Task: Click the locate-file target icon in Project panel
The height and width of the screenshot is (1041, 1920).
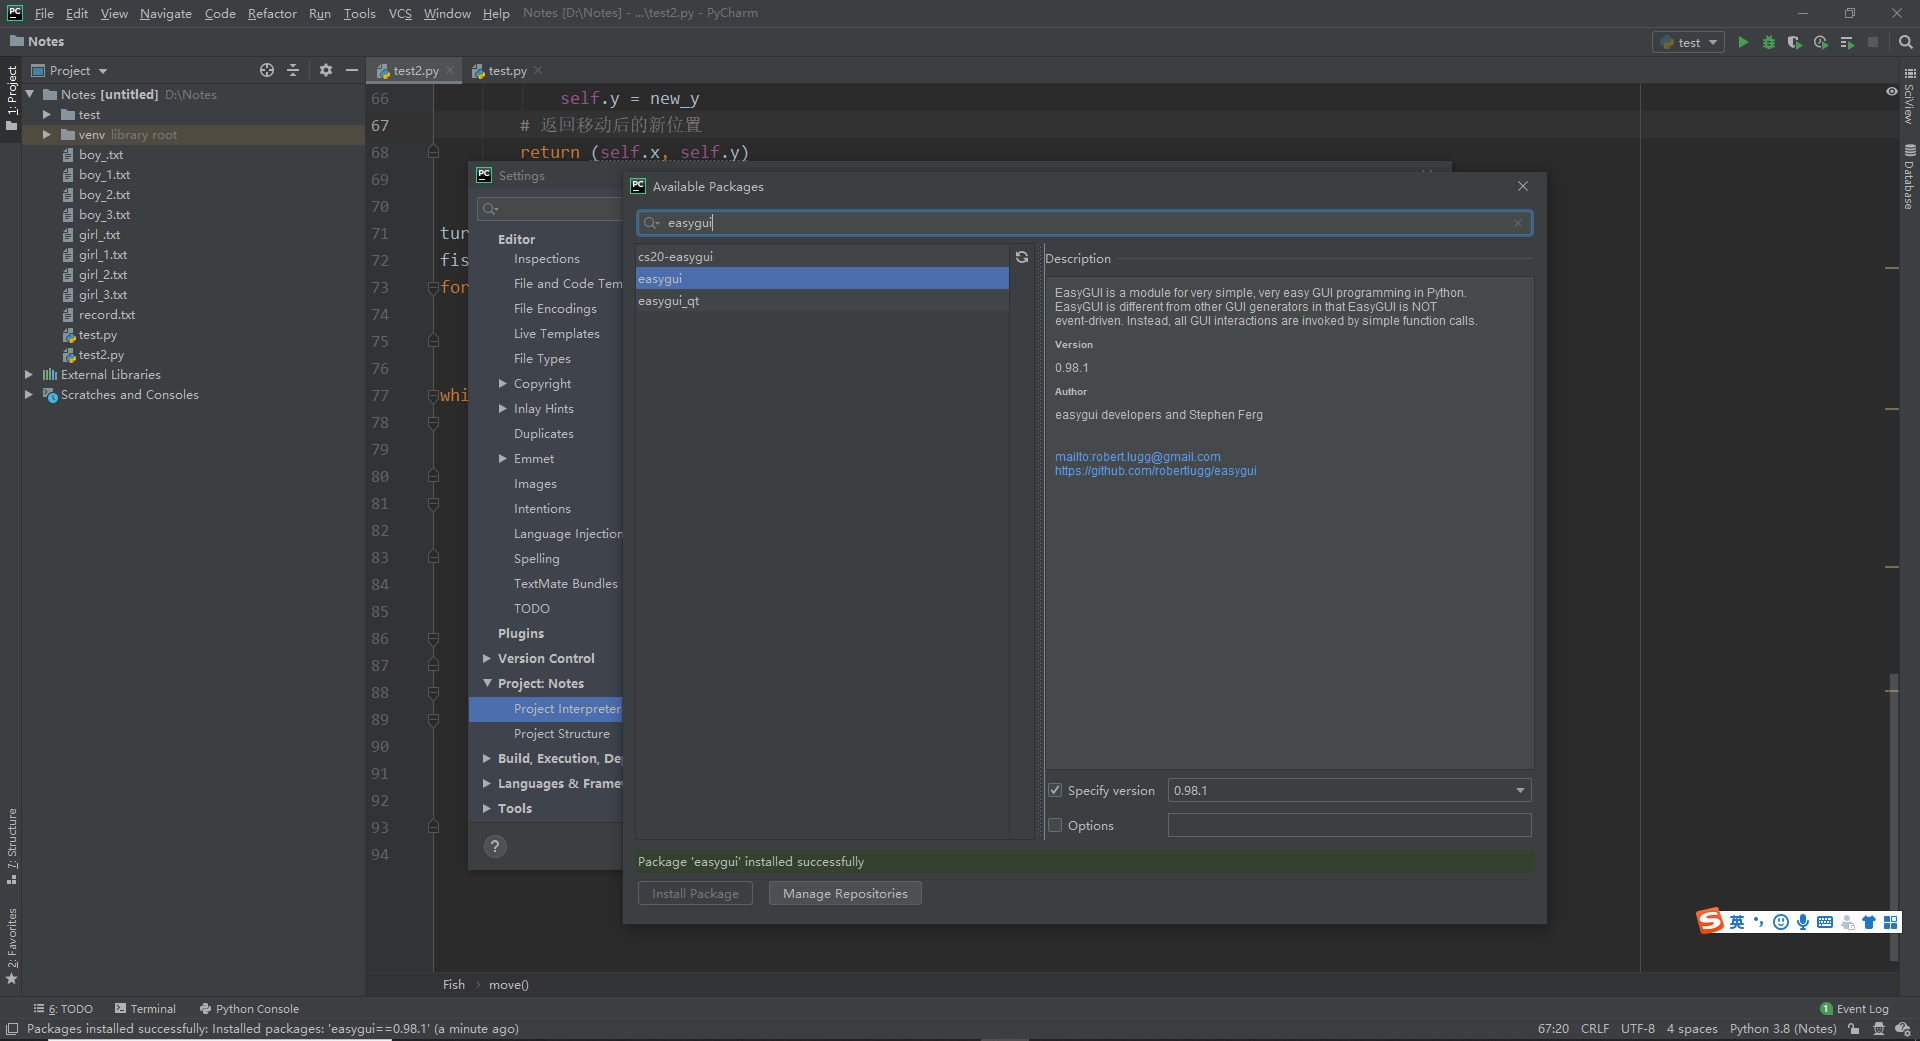Action: [267, 70]
